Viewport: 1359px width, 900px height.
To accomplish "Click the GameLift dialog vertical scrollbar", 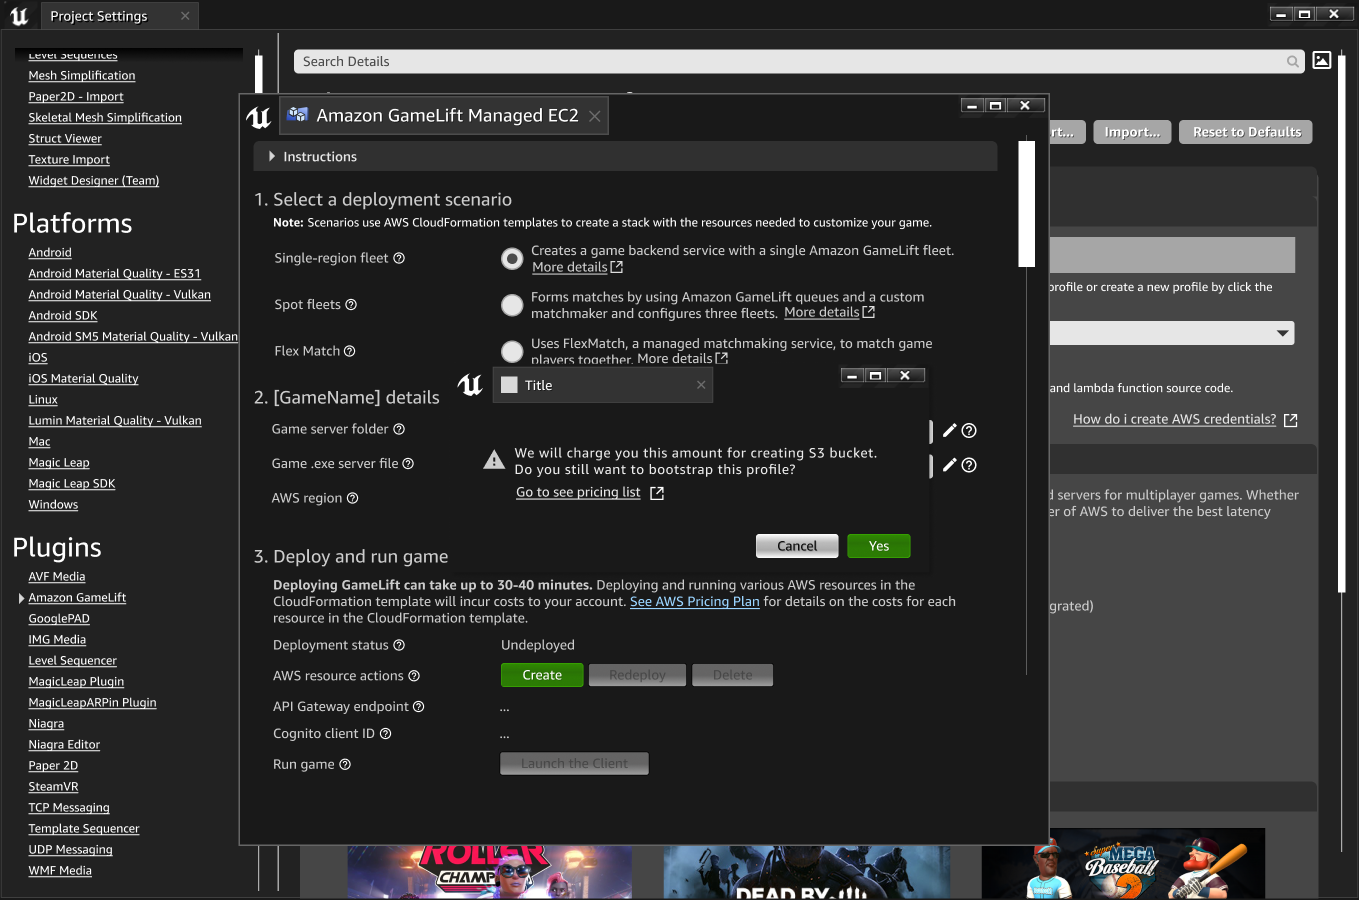I will tap(1026, 204).
